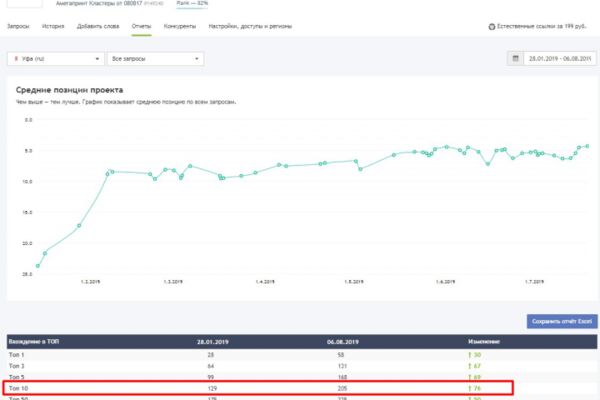Open the Добавить слова tab
This screenshot has height=400, width=600.
tap(98, 26)
